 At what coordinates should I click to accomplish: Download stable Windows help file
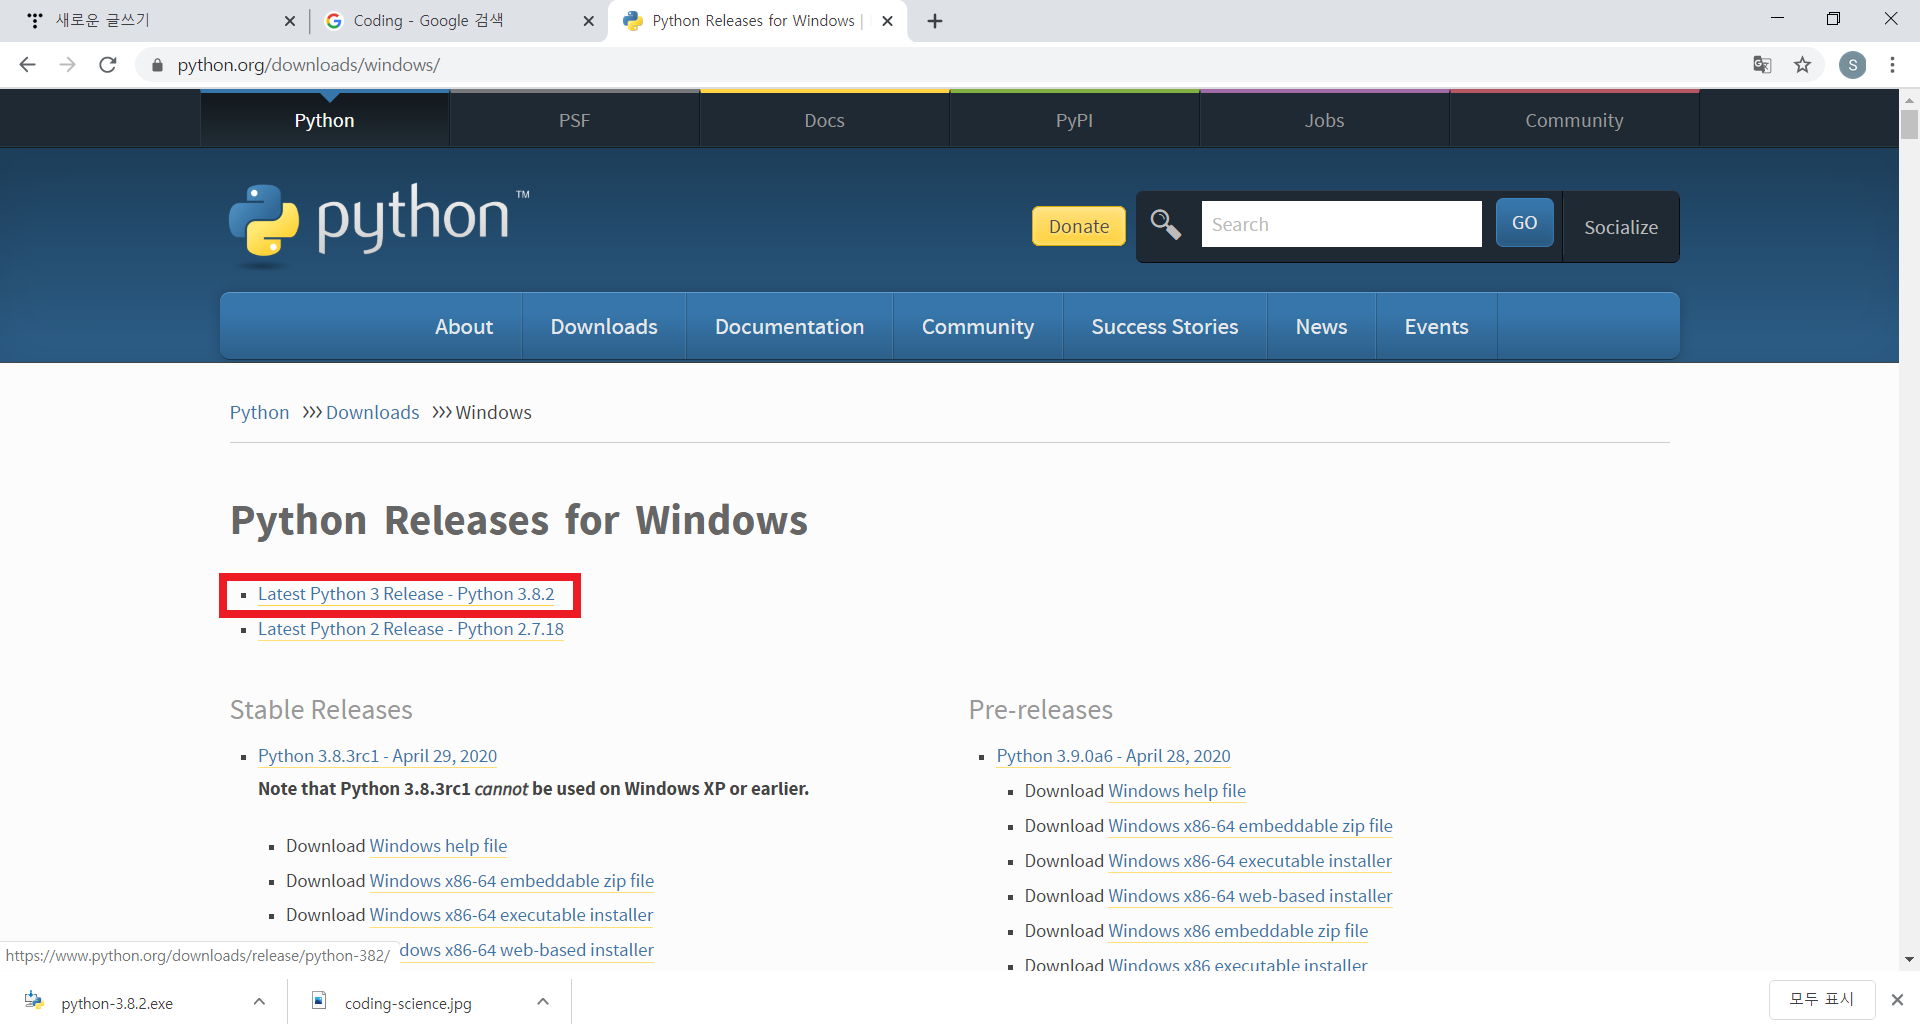[x=438, y=846]
